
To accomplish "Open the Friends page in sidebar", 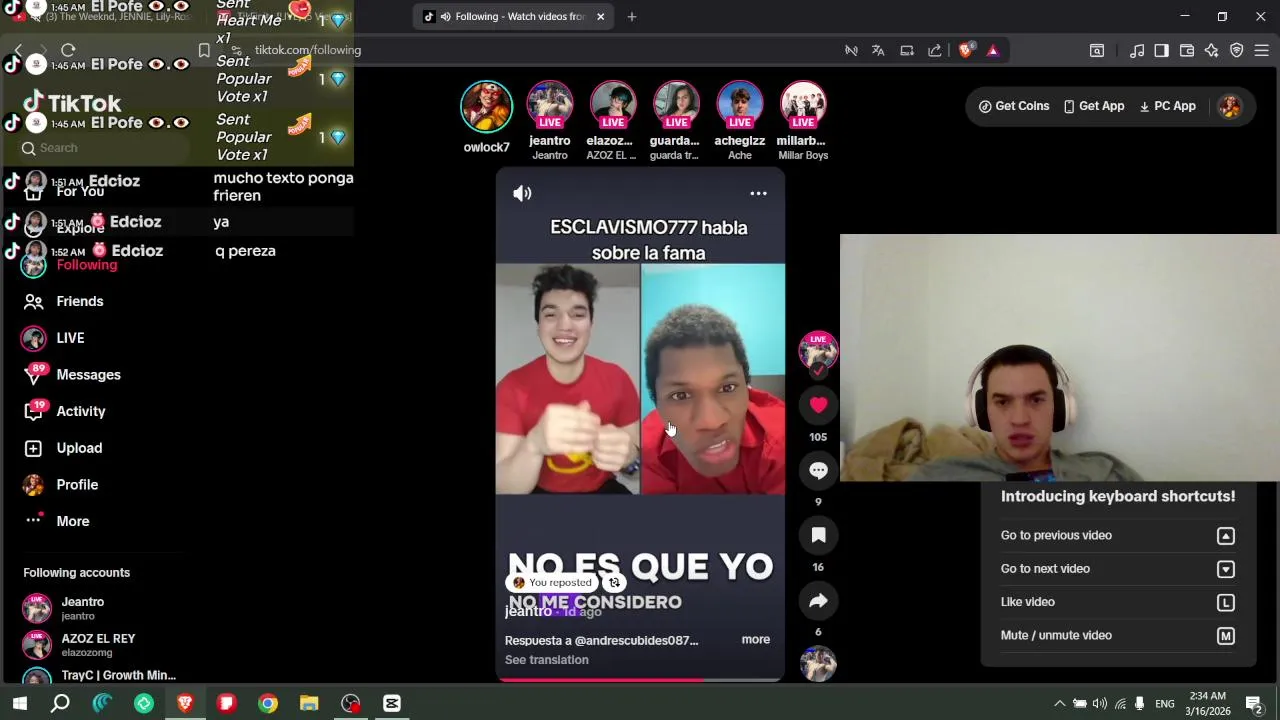I will [x=80, y=301].
